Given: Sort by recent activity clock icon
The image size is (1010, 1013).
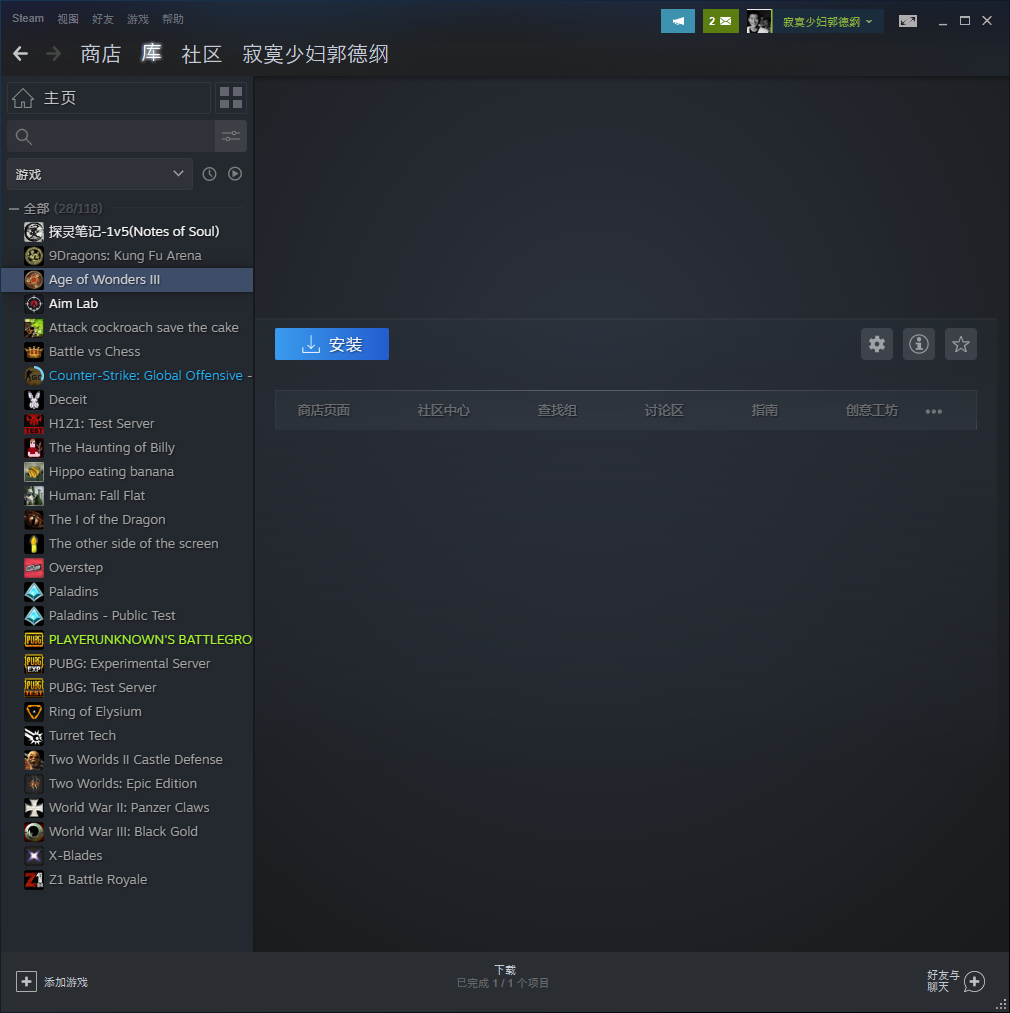Looking at the screenshot, I should [209, 174].
